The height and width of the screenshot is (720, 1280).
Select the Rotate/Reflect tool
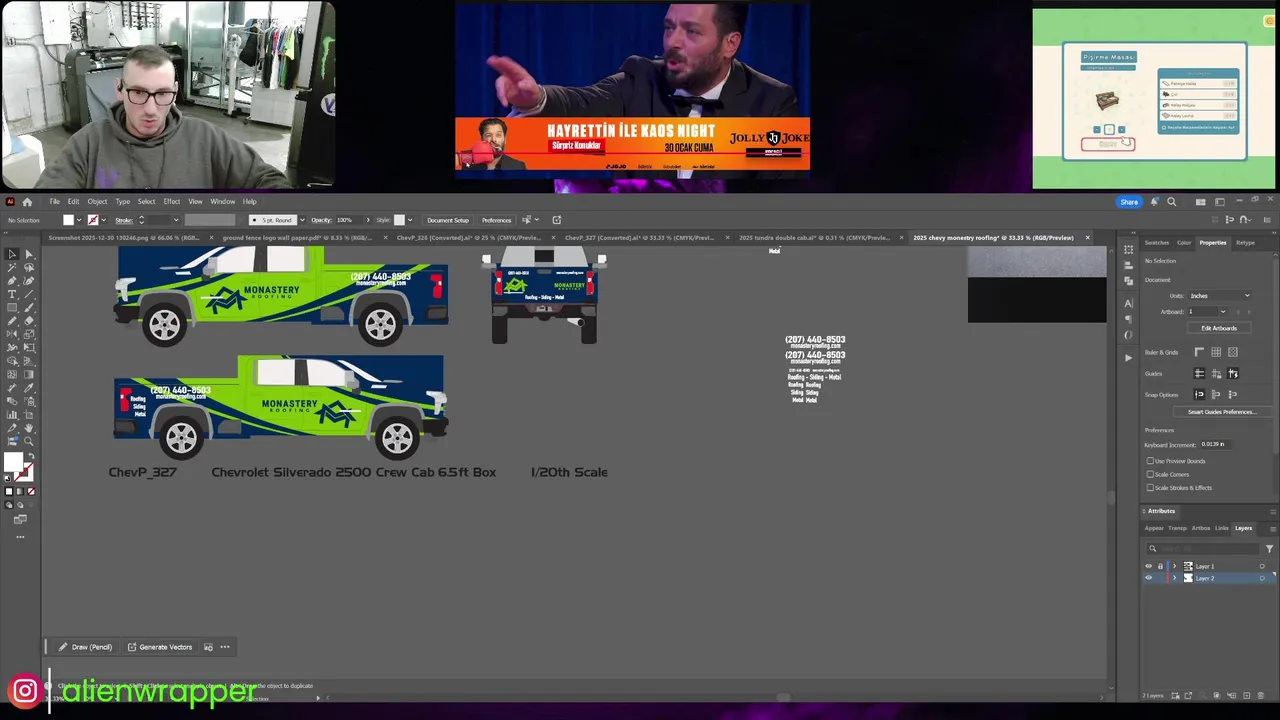[12, 334]
